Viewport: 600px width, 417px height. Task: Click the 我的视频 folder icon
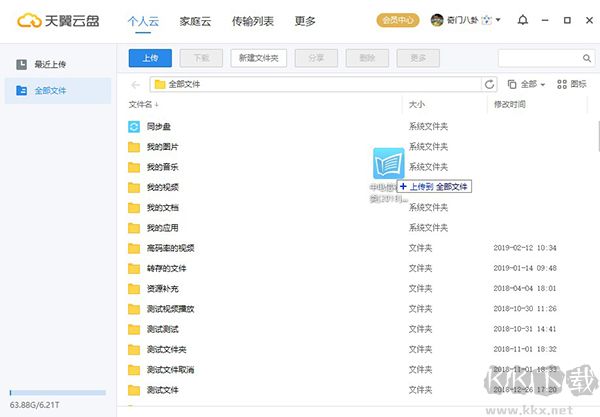point(134,187)
